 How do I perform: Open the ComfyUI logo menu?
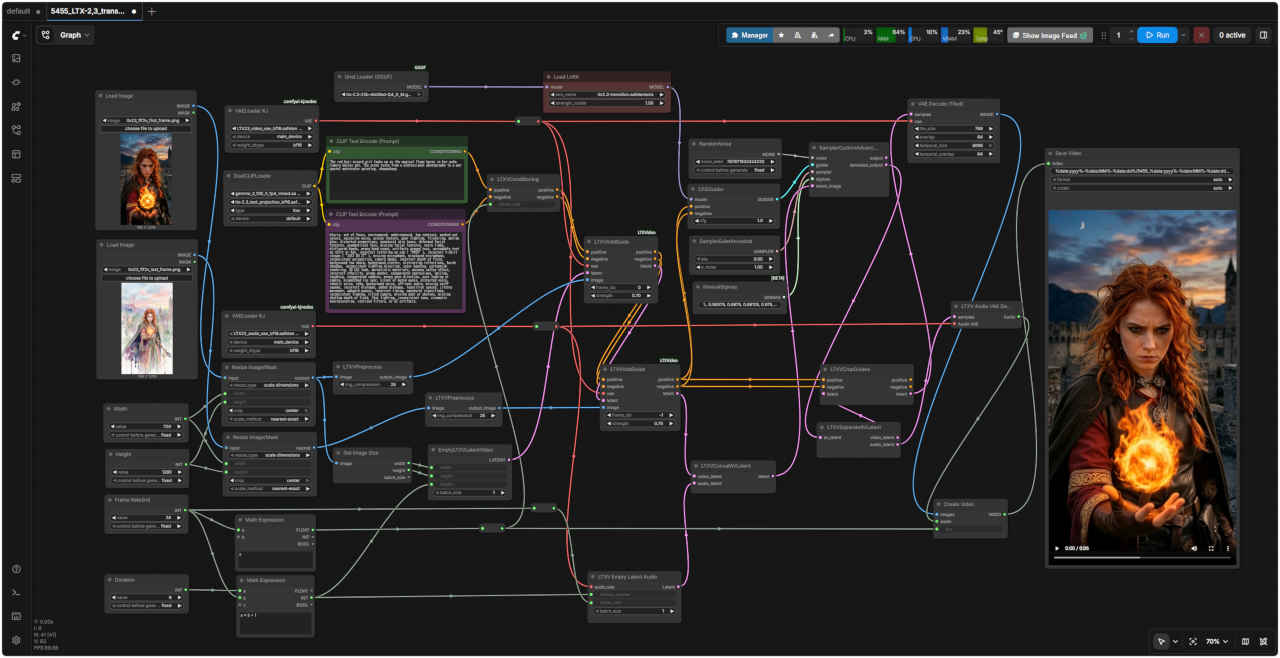(16, 34)
